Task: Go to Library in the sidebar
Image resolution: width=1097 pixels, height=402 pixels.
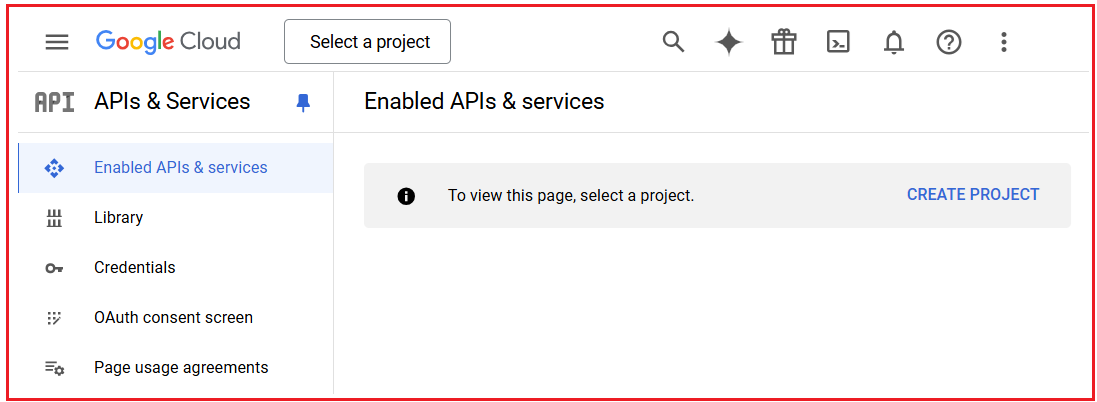Action: point(176,217)
